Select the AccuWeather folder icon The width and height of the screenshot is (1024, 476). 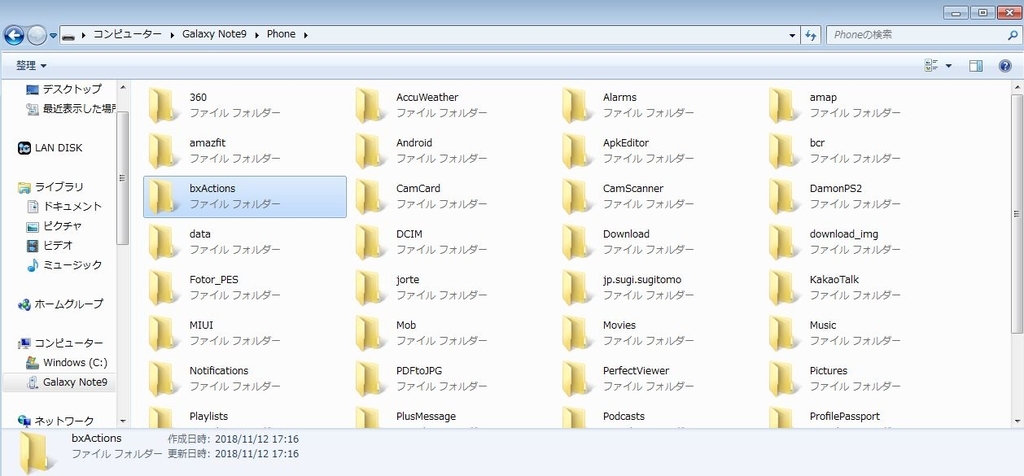click(370, 104)
